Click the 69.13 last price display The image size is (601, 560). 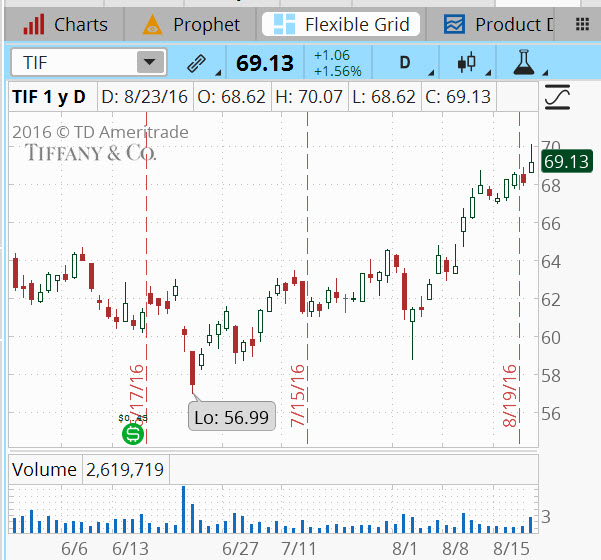pyautogui.click(x=265, y=63)
